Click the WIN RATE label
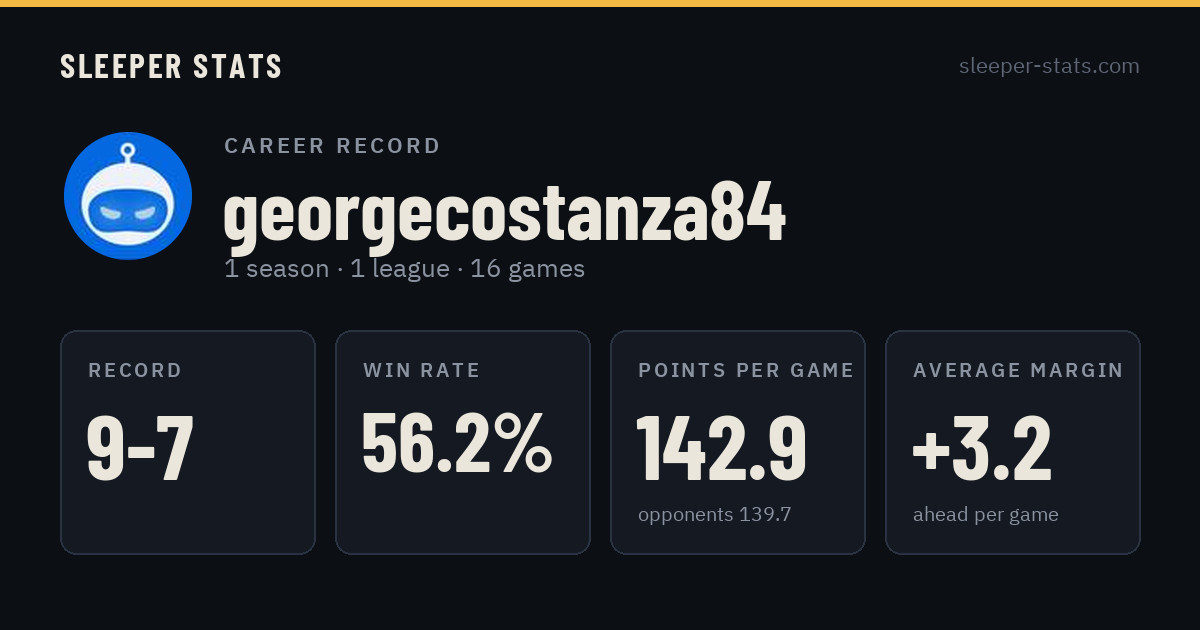This screenshot has width=1200, height=630. coord(422,371)
